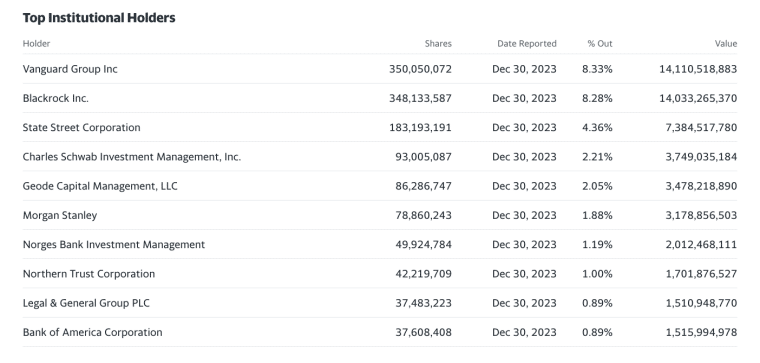Click the 1.88% out value
This screenshot has height=363, width=760.
[x=597, y=215]
